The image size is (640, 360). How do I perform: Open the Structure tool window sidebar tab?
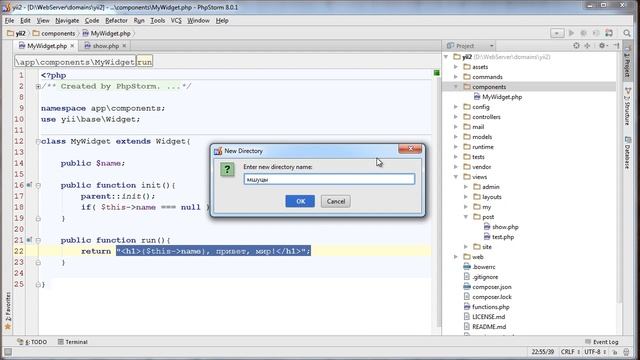click(628, 106)
